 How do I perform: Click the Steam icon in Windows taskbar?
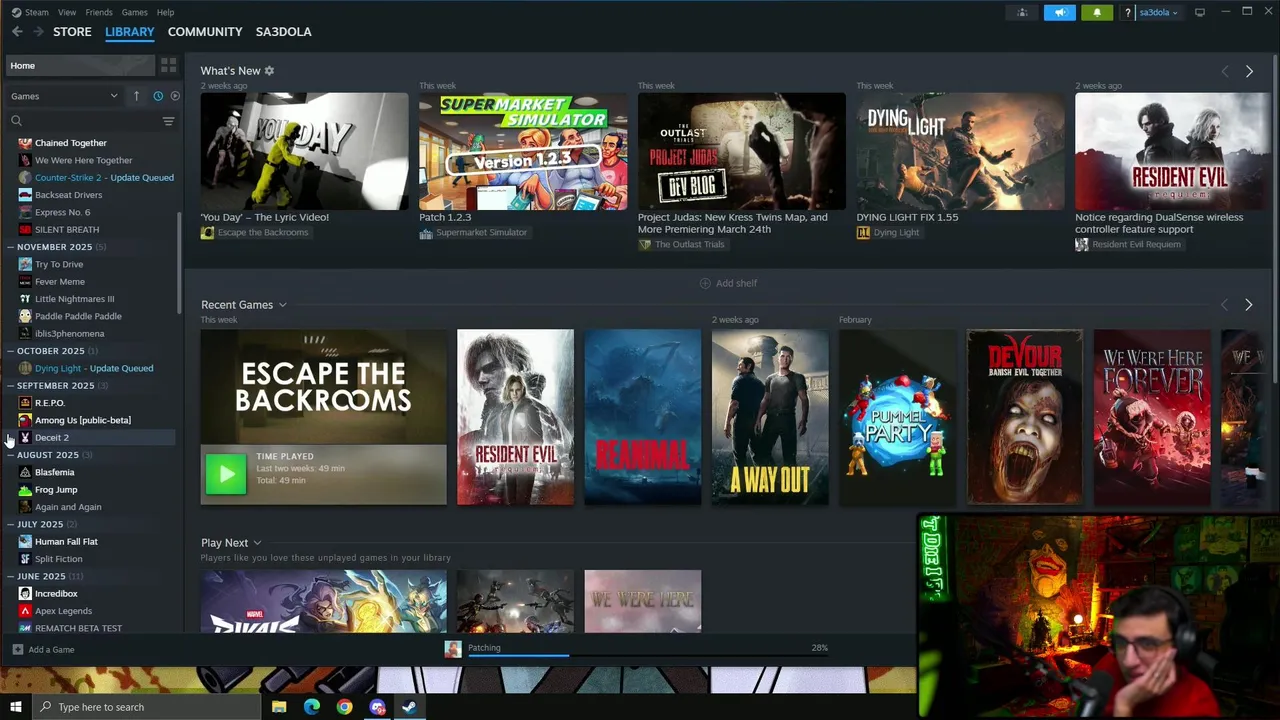pyautogui.click(x=409, y=707)
